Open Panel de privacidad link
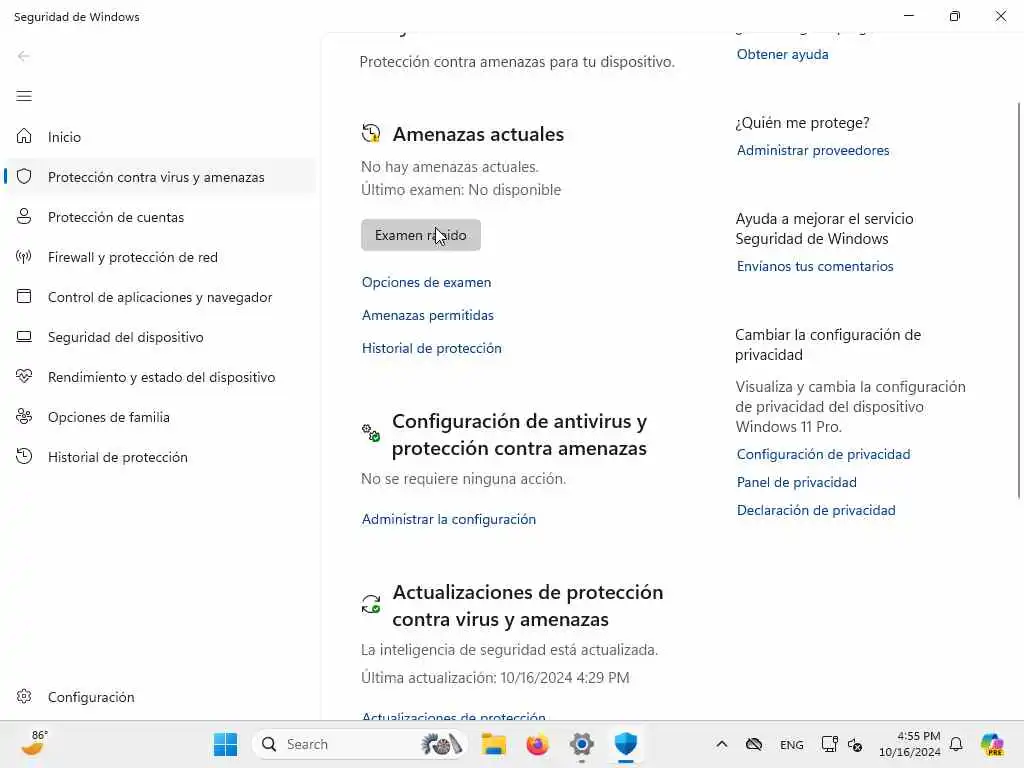1024x768 pixels. [797, 482]
